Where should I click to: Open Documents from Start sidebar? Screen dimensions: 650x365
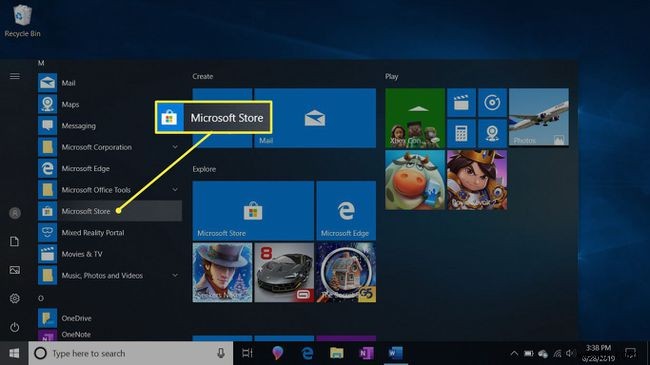click(15, 241)
